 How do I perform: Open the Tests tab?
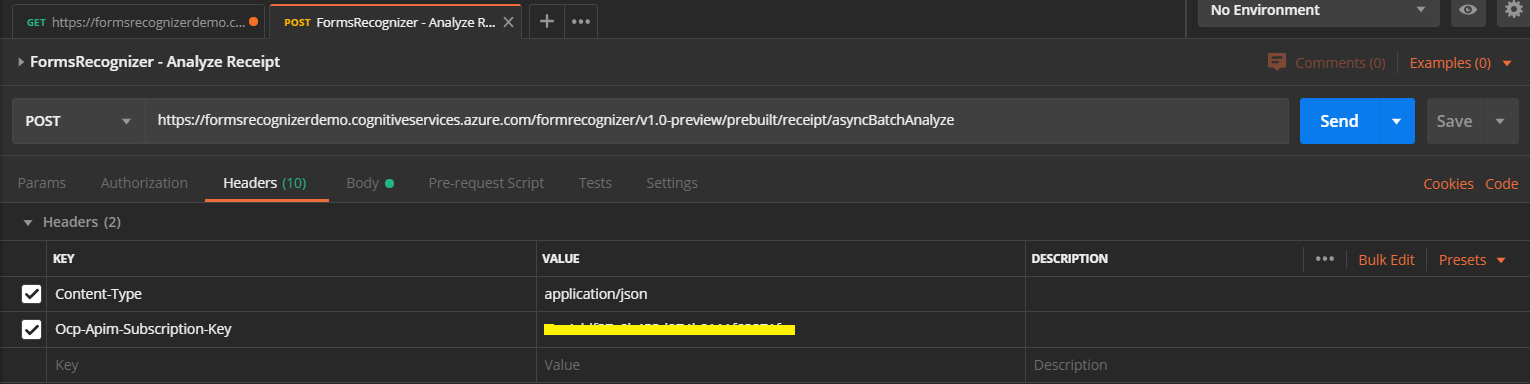point(595,183)
